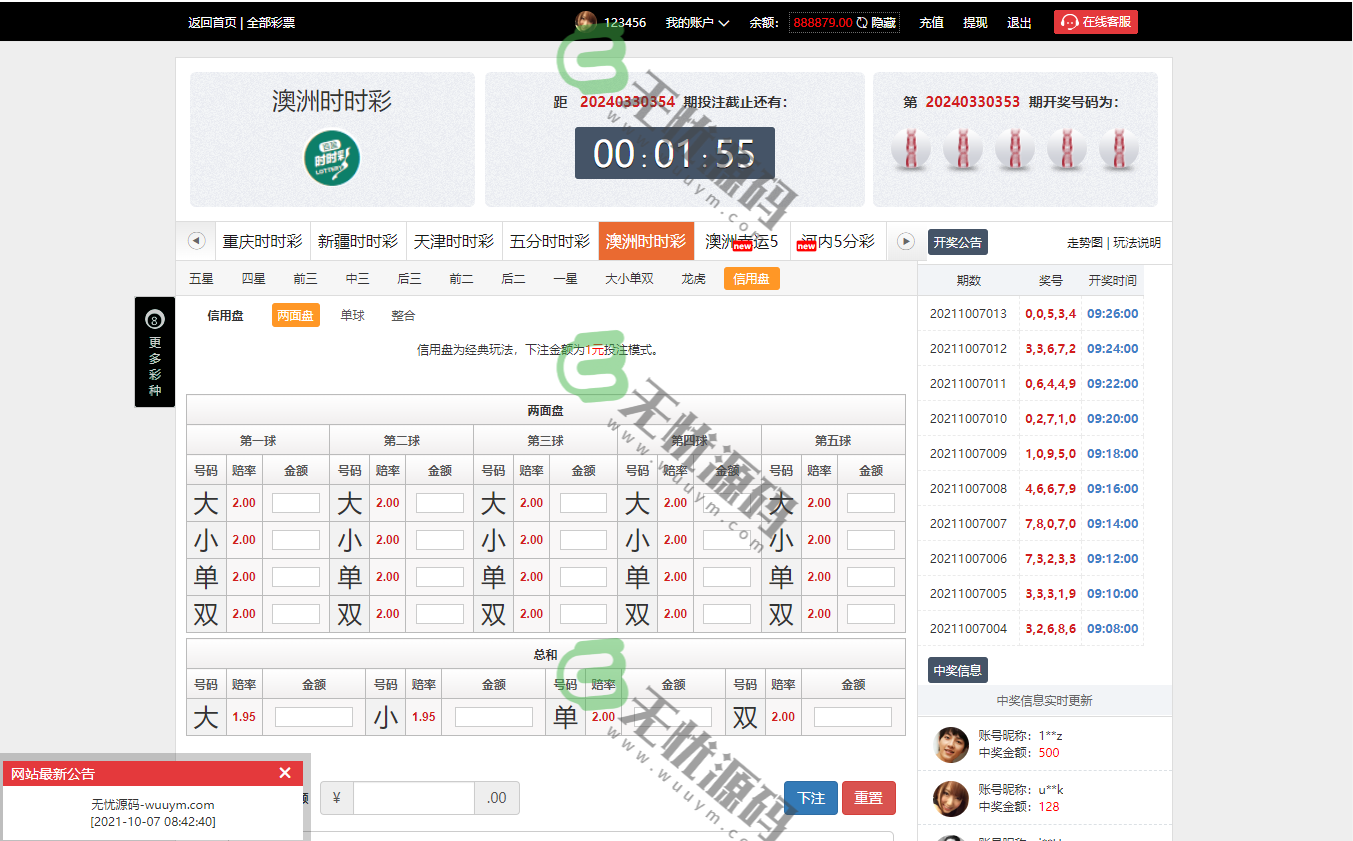Open 在线客服 online support
This screenshot has width=1353, height=841.
(1095, 22)
